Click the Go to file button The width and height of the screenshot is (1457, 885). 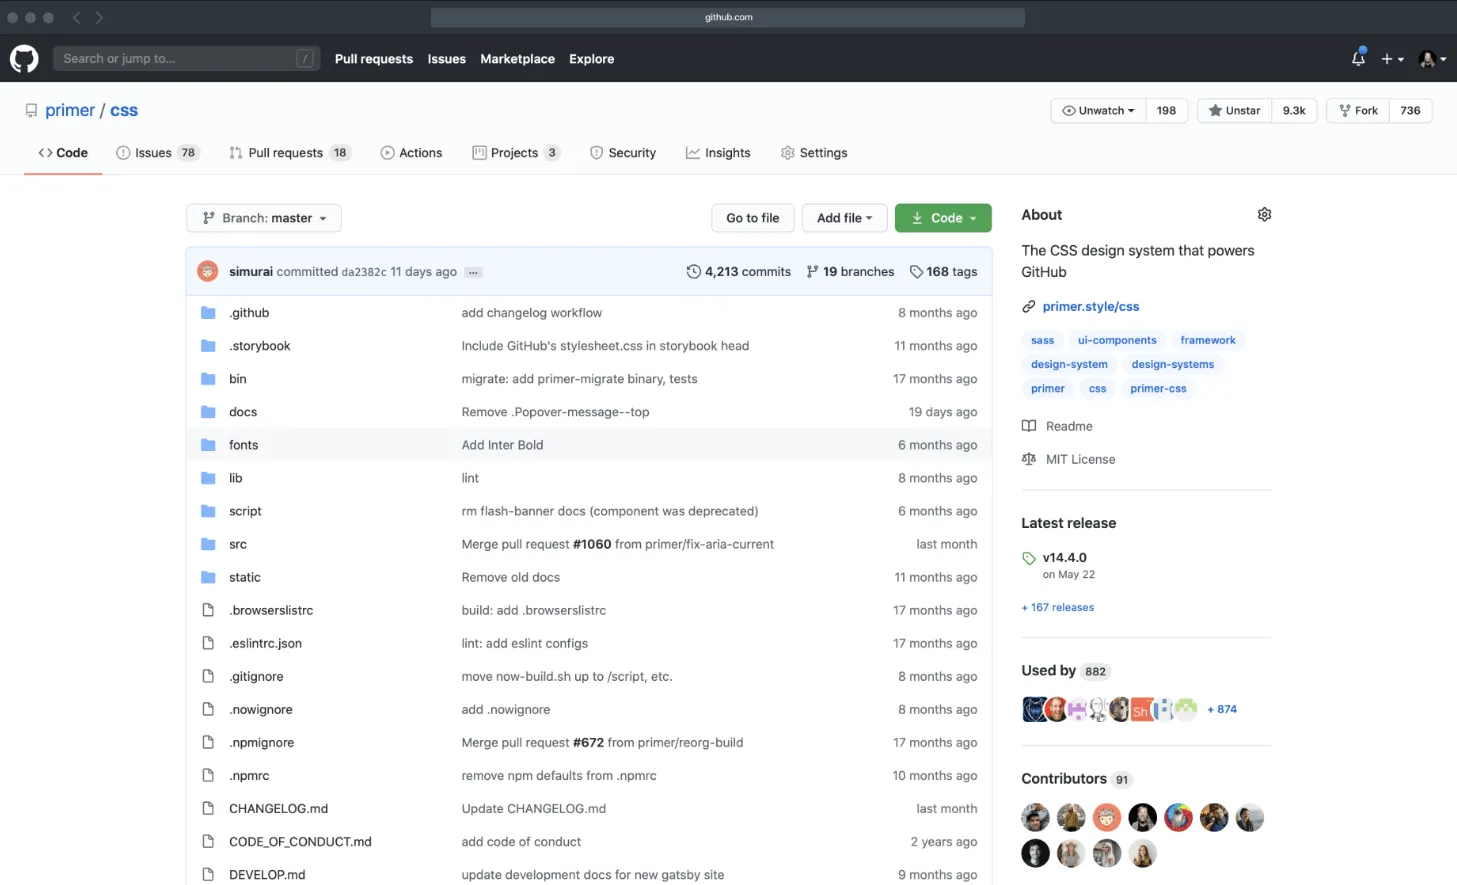(753, 218)
